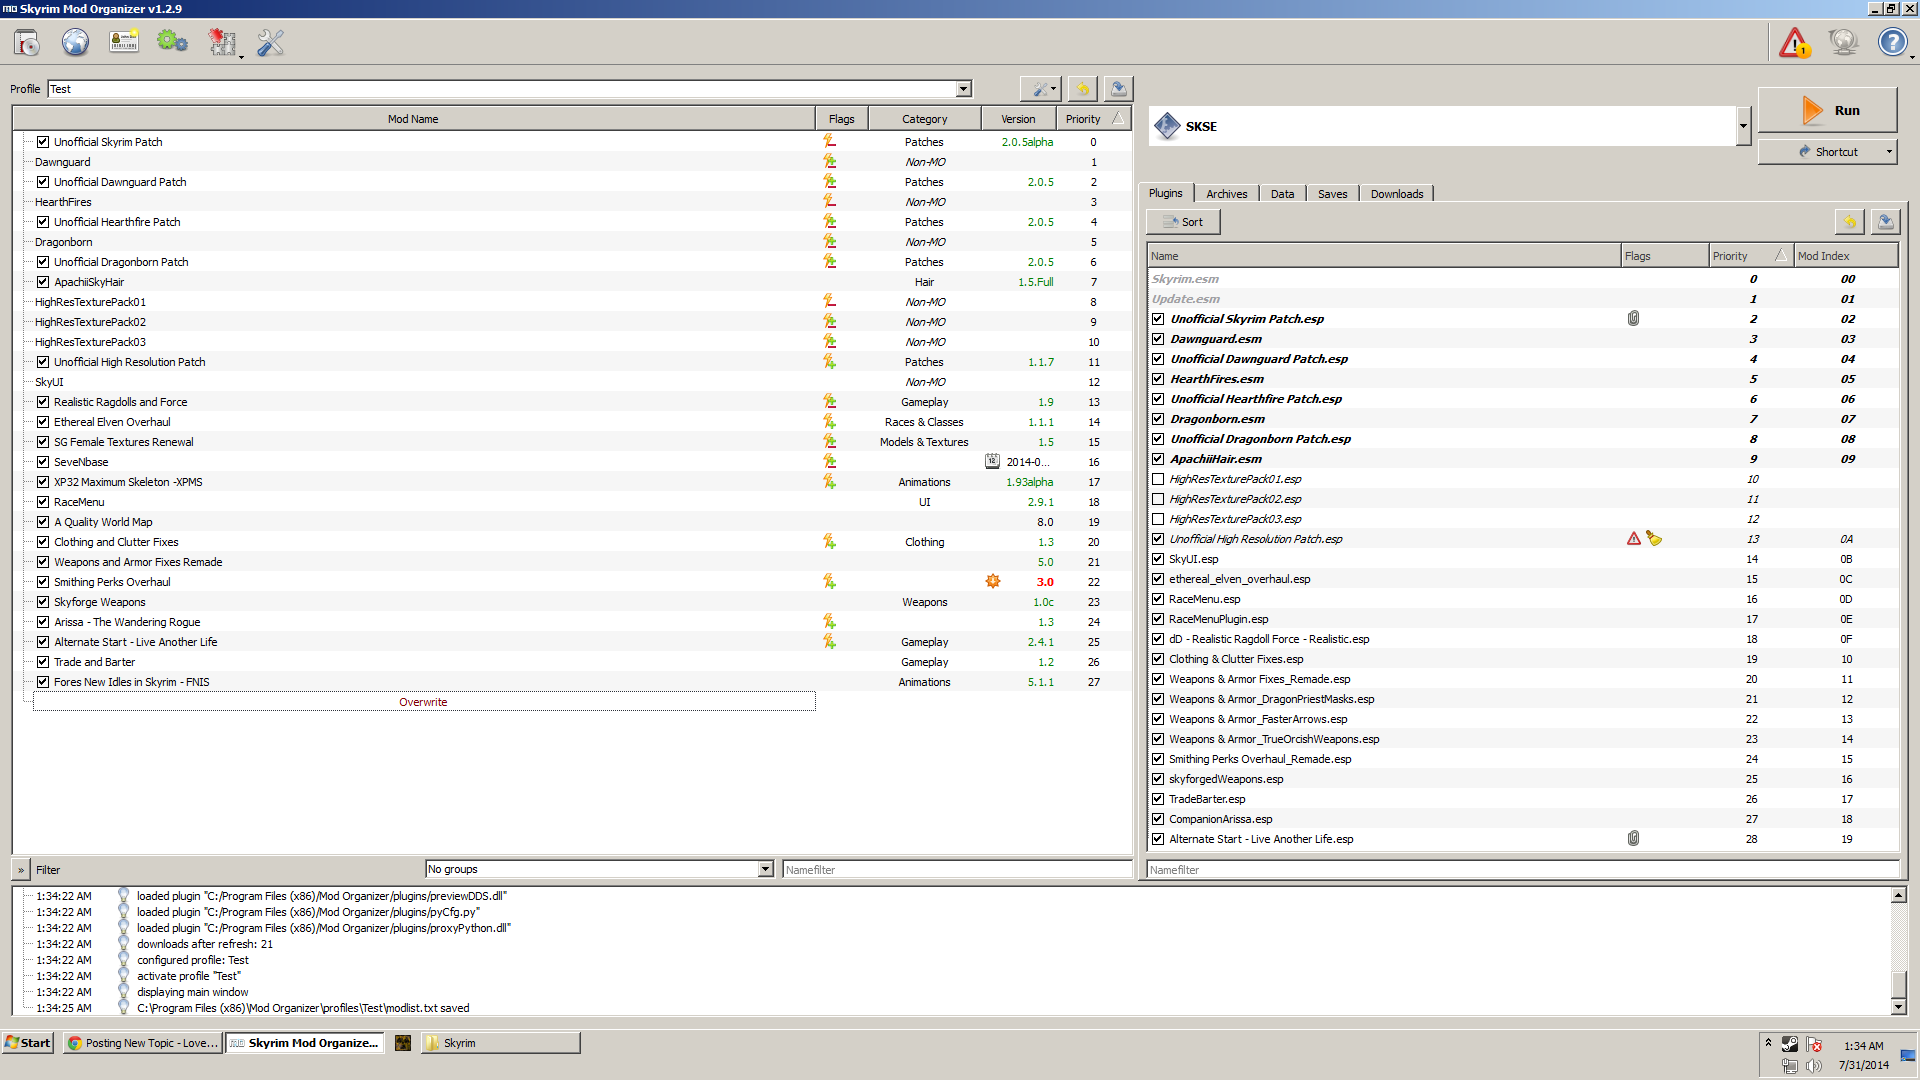Click conflict flag of Unofficial Skyrim Patch mod

(x=829, y=142)
